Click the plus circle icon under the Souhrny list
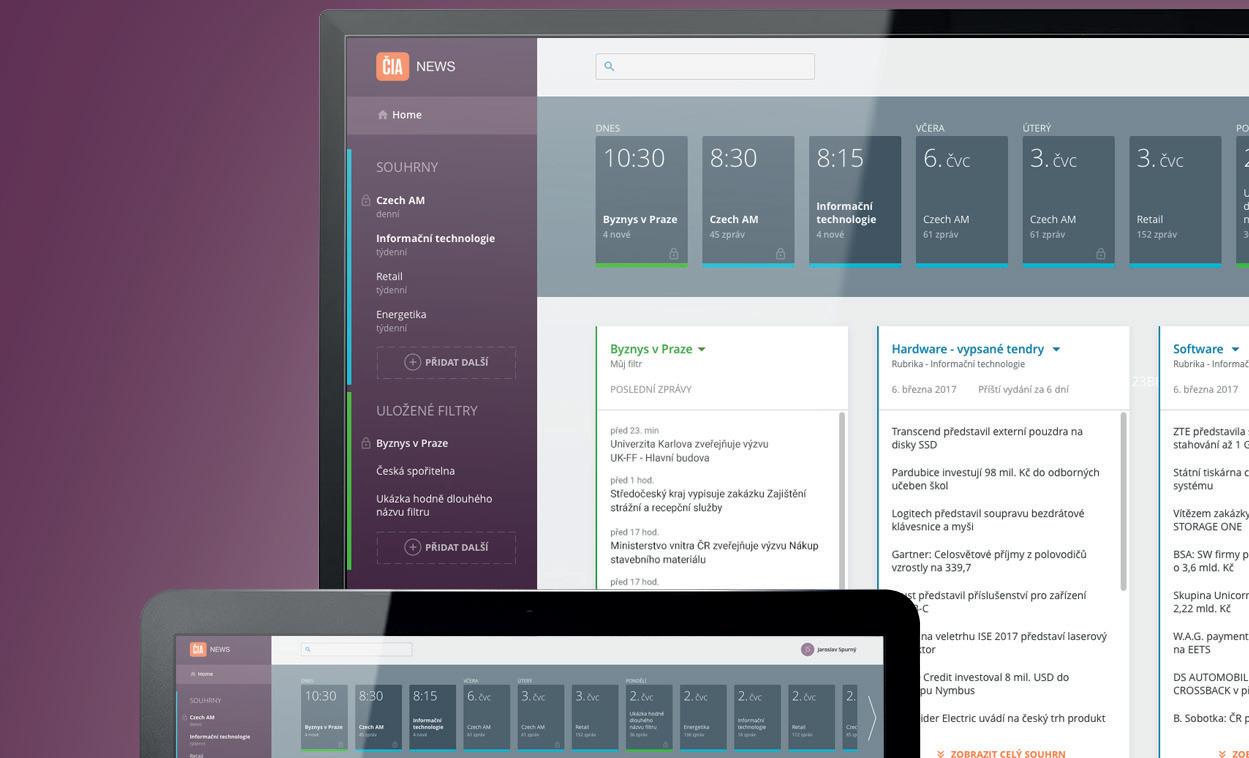The image size is (1249, 758). [x=412, y=362]
